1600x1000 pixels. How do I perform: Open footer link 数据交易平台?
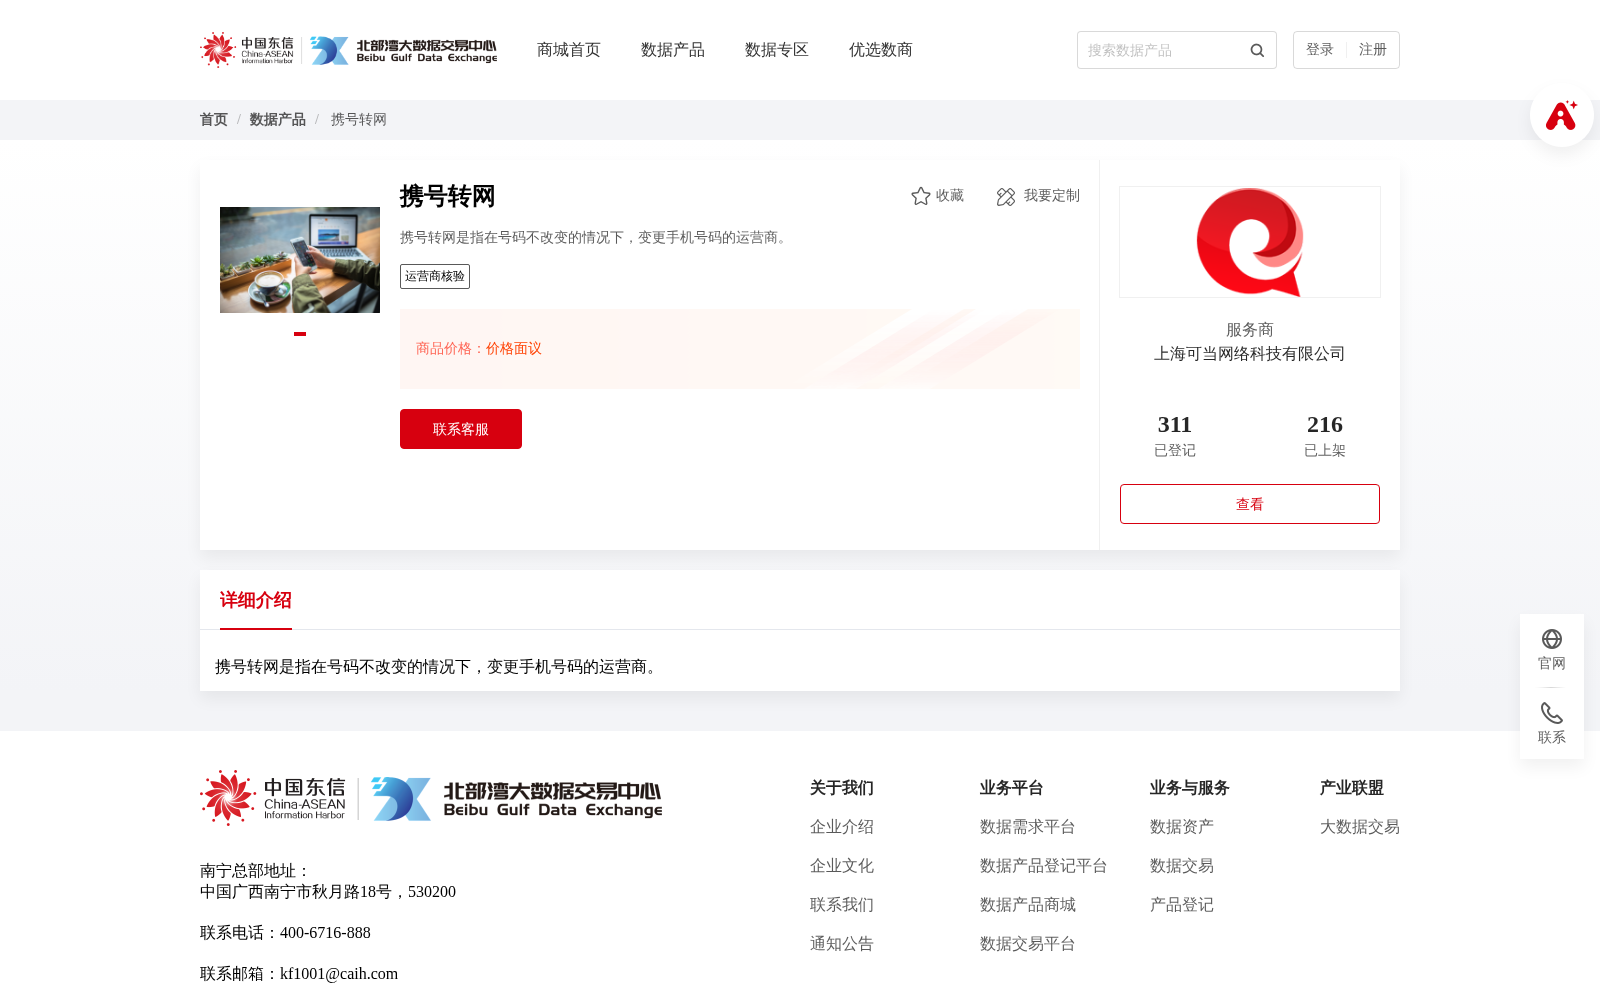coord(1028,944)
